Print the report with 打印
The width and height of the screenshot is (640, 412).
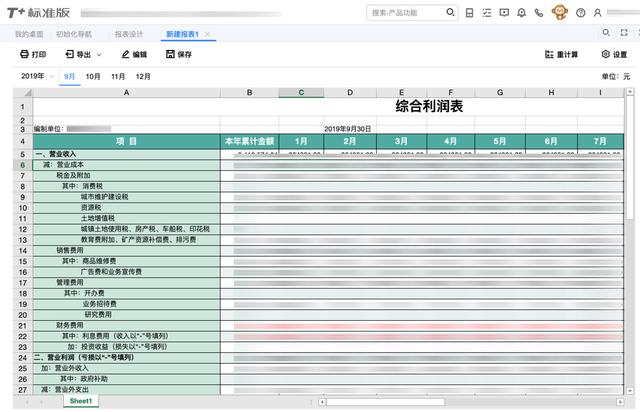(x=33, y=54)
